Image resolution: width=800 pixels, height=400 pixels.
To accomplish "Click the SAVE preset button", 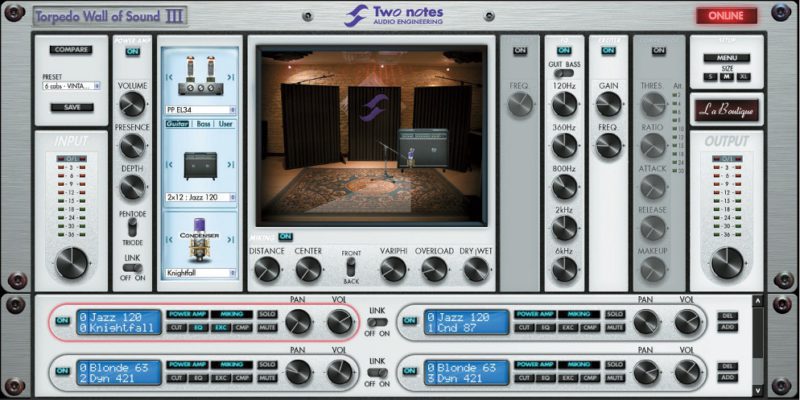I will click(x=72, y=107).
